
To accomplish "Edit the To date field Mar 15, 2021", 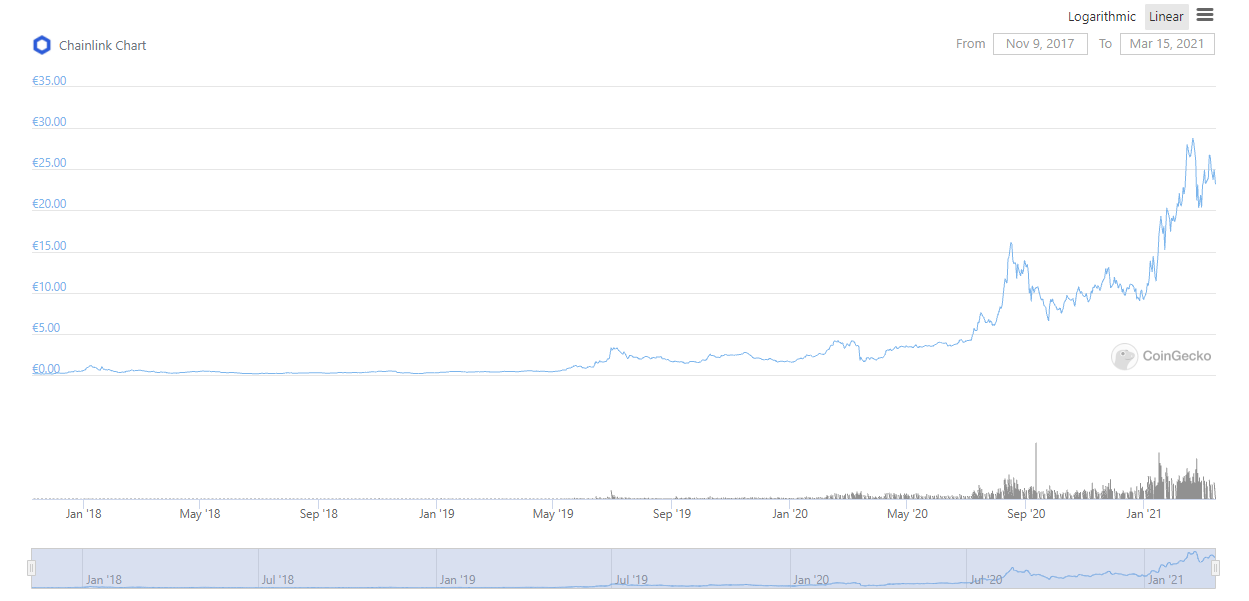I will coord(1167,44).
